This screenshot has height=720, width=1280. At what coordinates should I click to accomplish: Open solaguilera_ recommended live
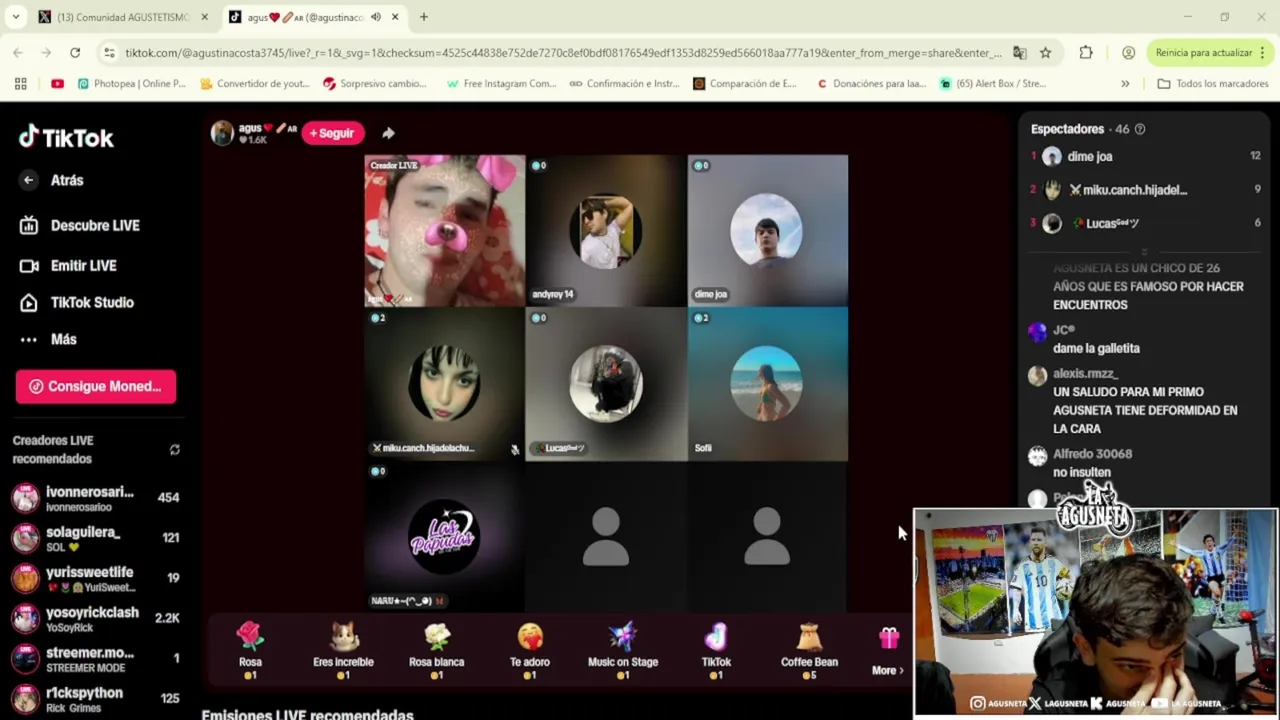(x=96, y=538)
